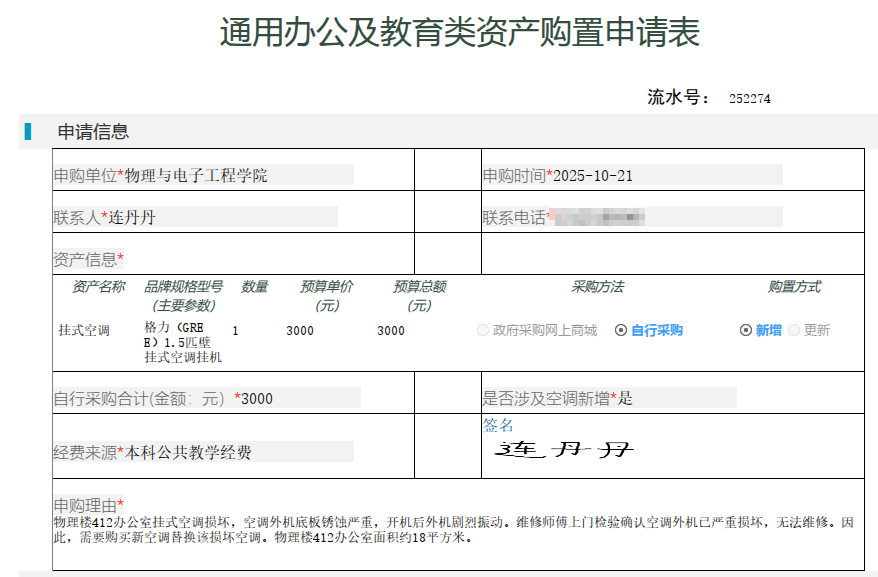Click the blue marker beside 申请信息
The width and height of the screenshot is (878, 577).
28,131
